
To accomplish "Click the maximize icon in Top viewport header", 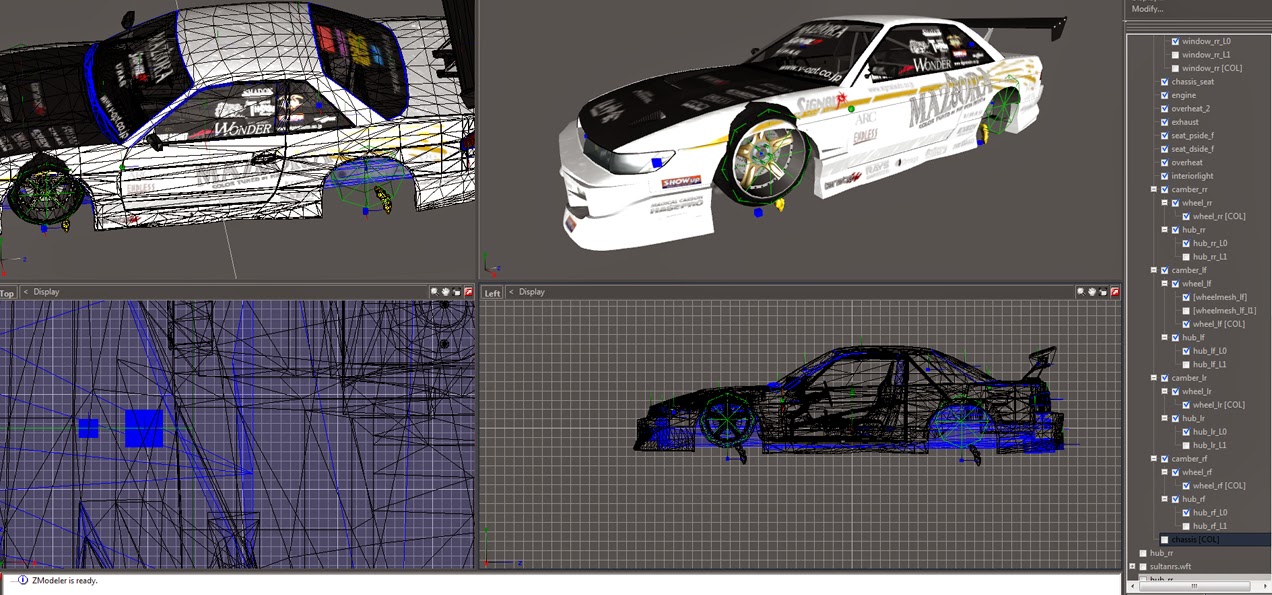I will 456,292.
